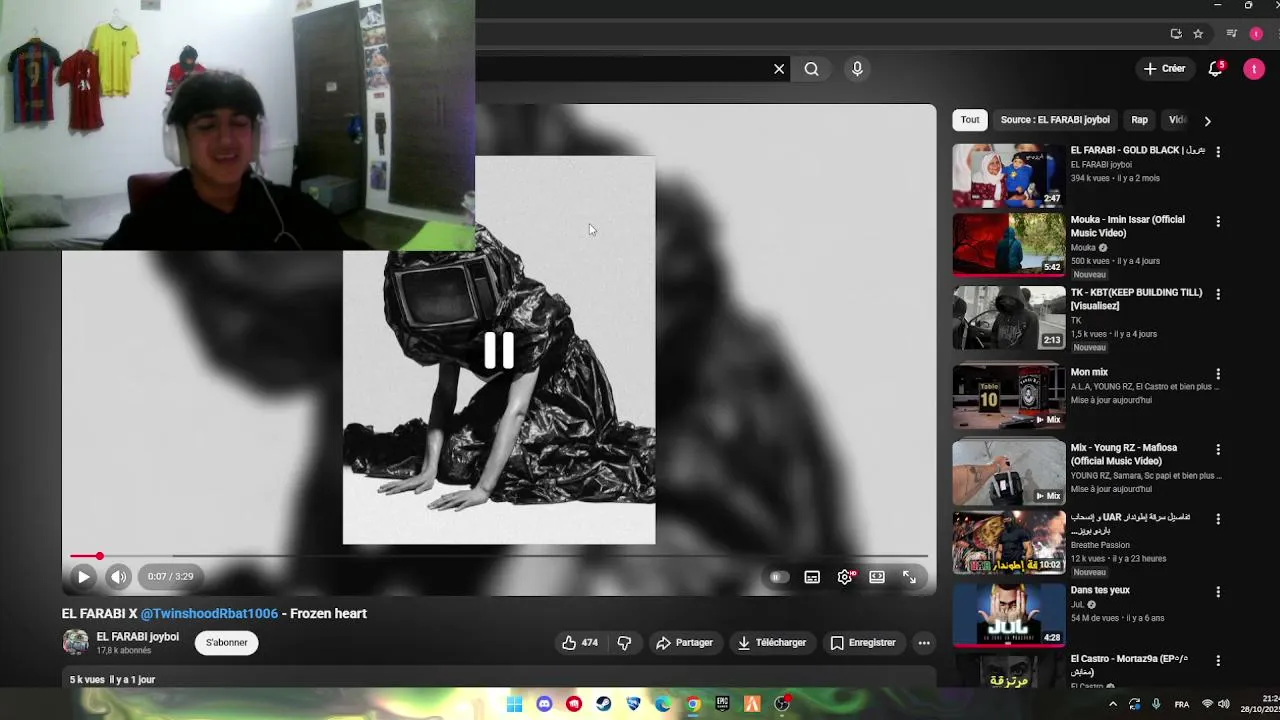Select Source : EL FARABI joyboi chip
Screen dimensions: 1280x720
[x=1055, y=120]
